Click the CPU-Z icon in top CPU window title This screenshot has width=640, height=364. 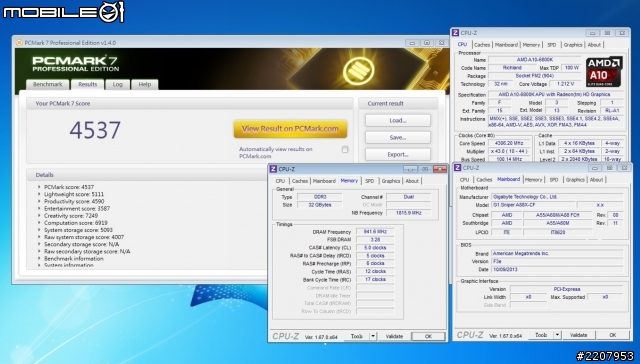click(456, 33)
